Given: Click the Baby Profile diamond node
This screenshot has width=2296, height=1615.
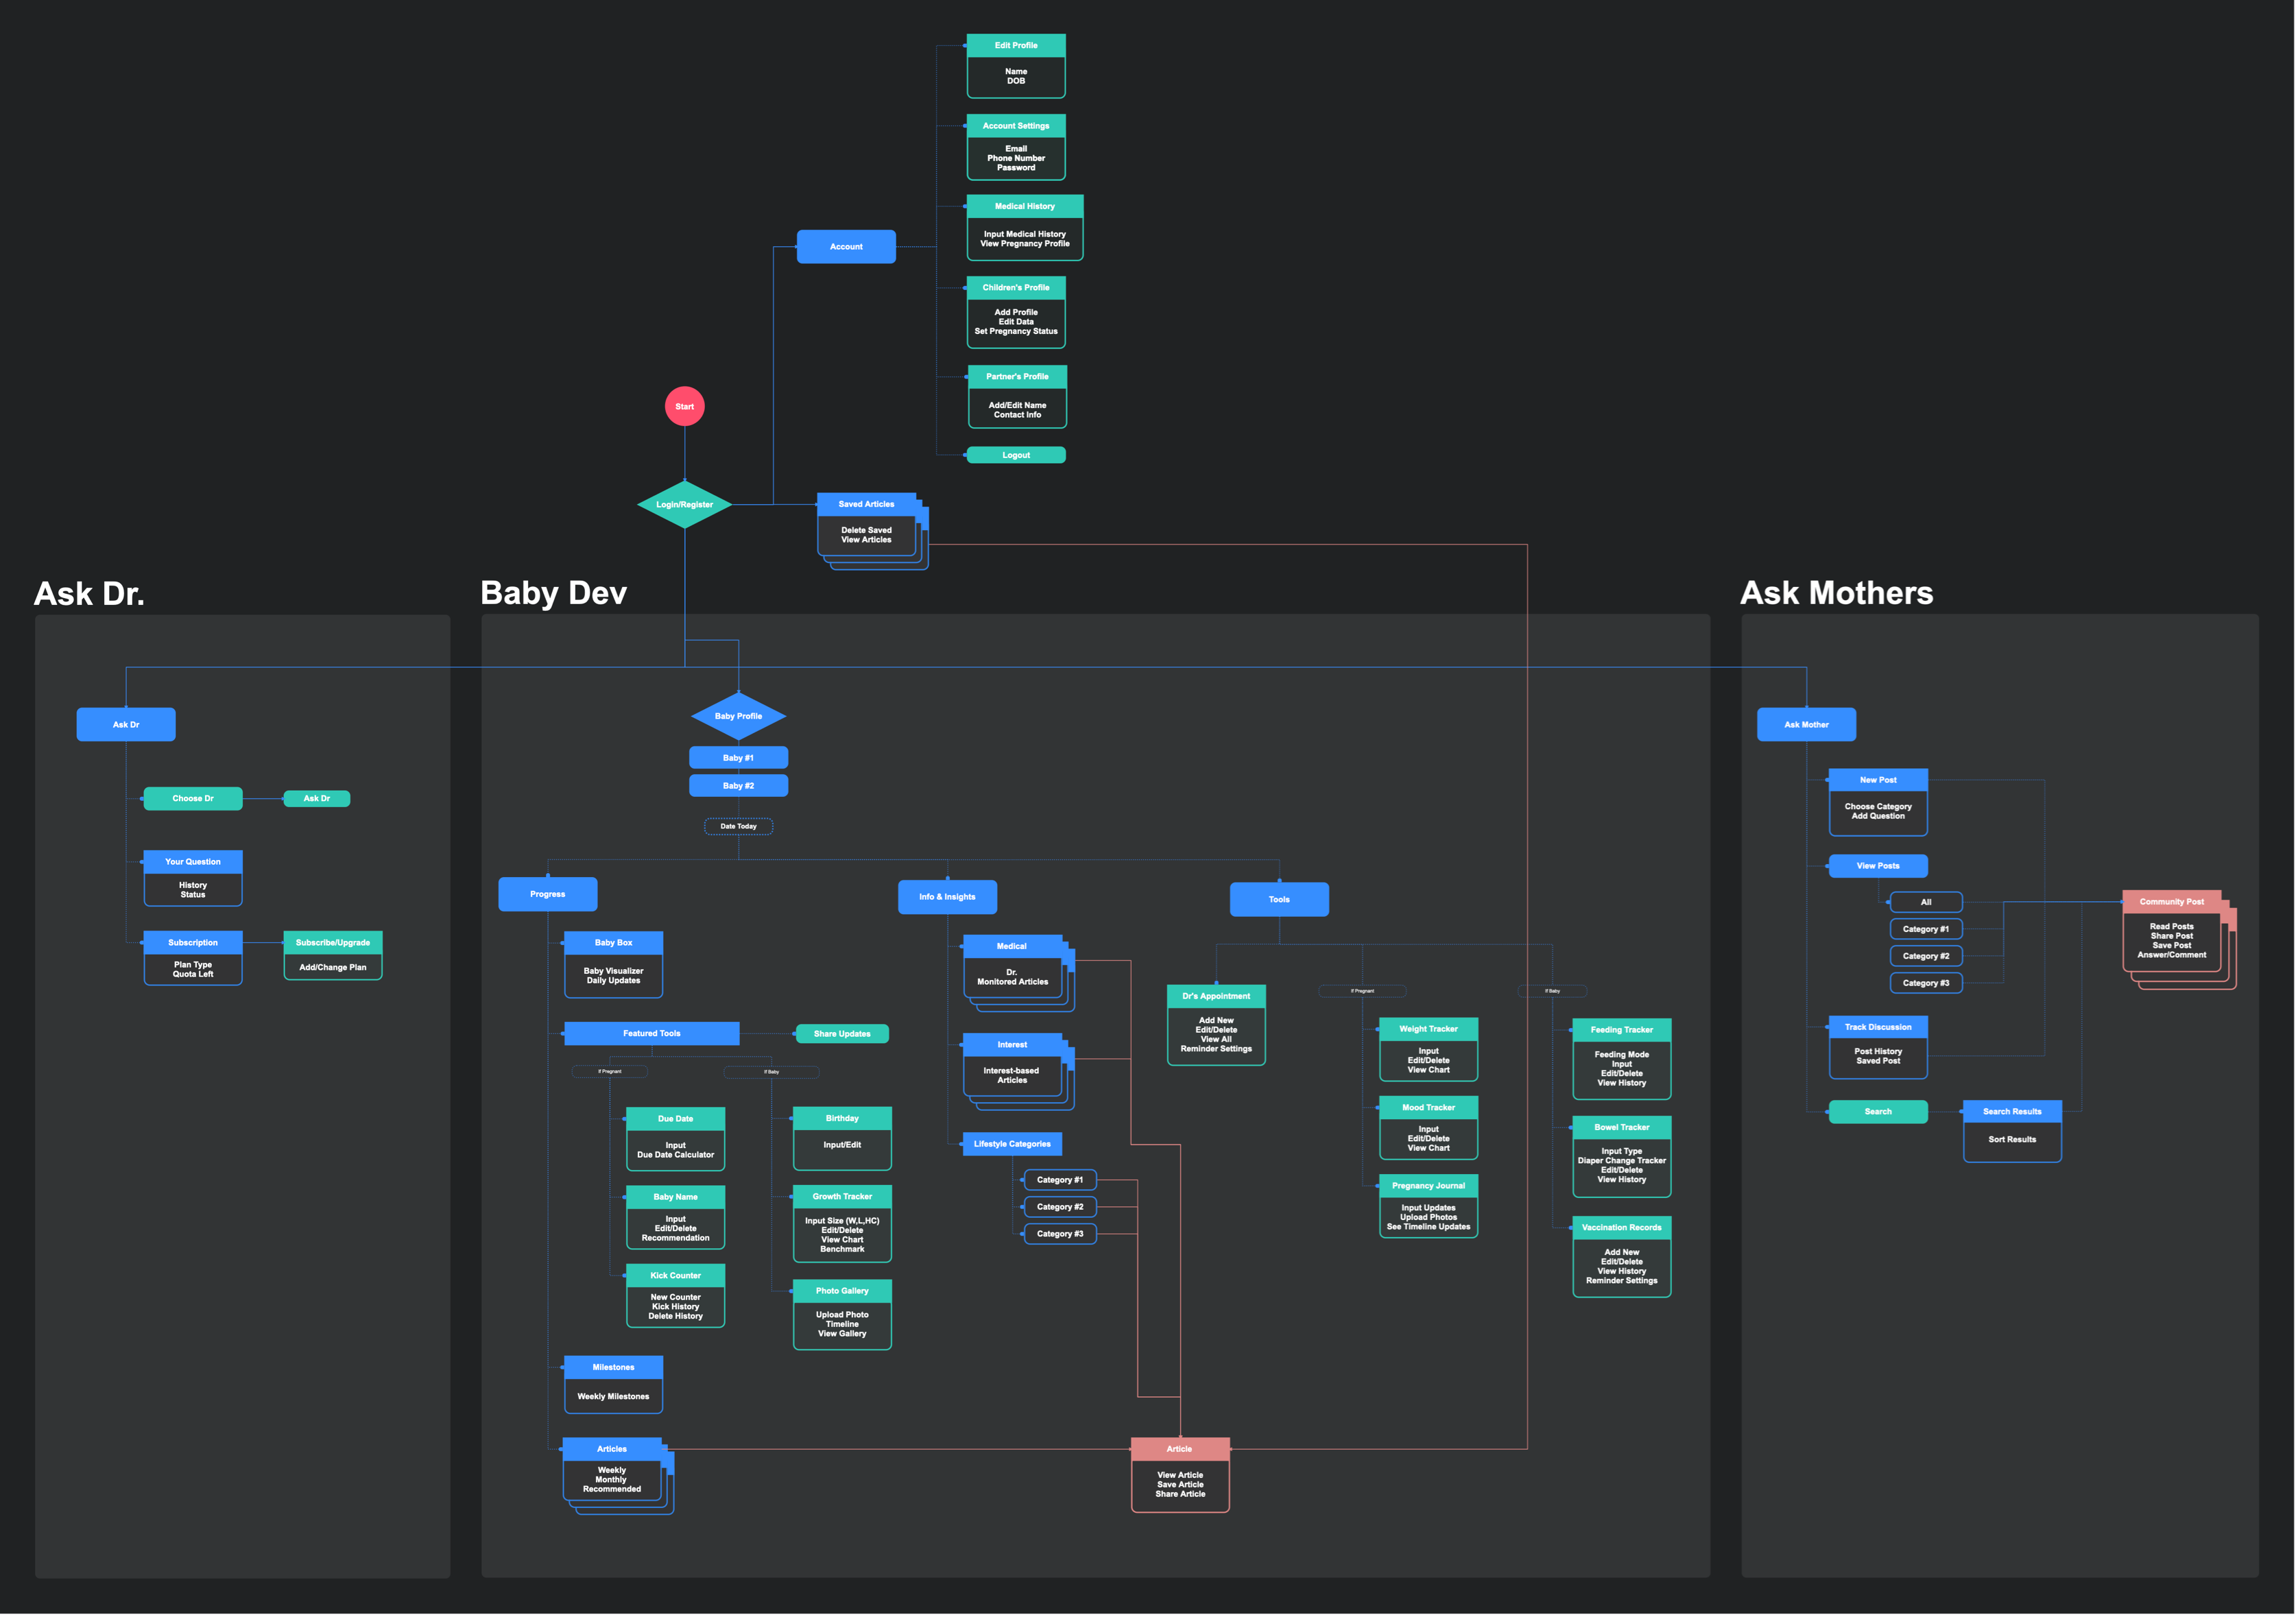Looking at the screenshot, I should point(738,716).
